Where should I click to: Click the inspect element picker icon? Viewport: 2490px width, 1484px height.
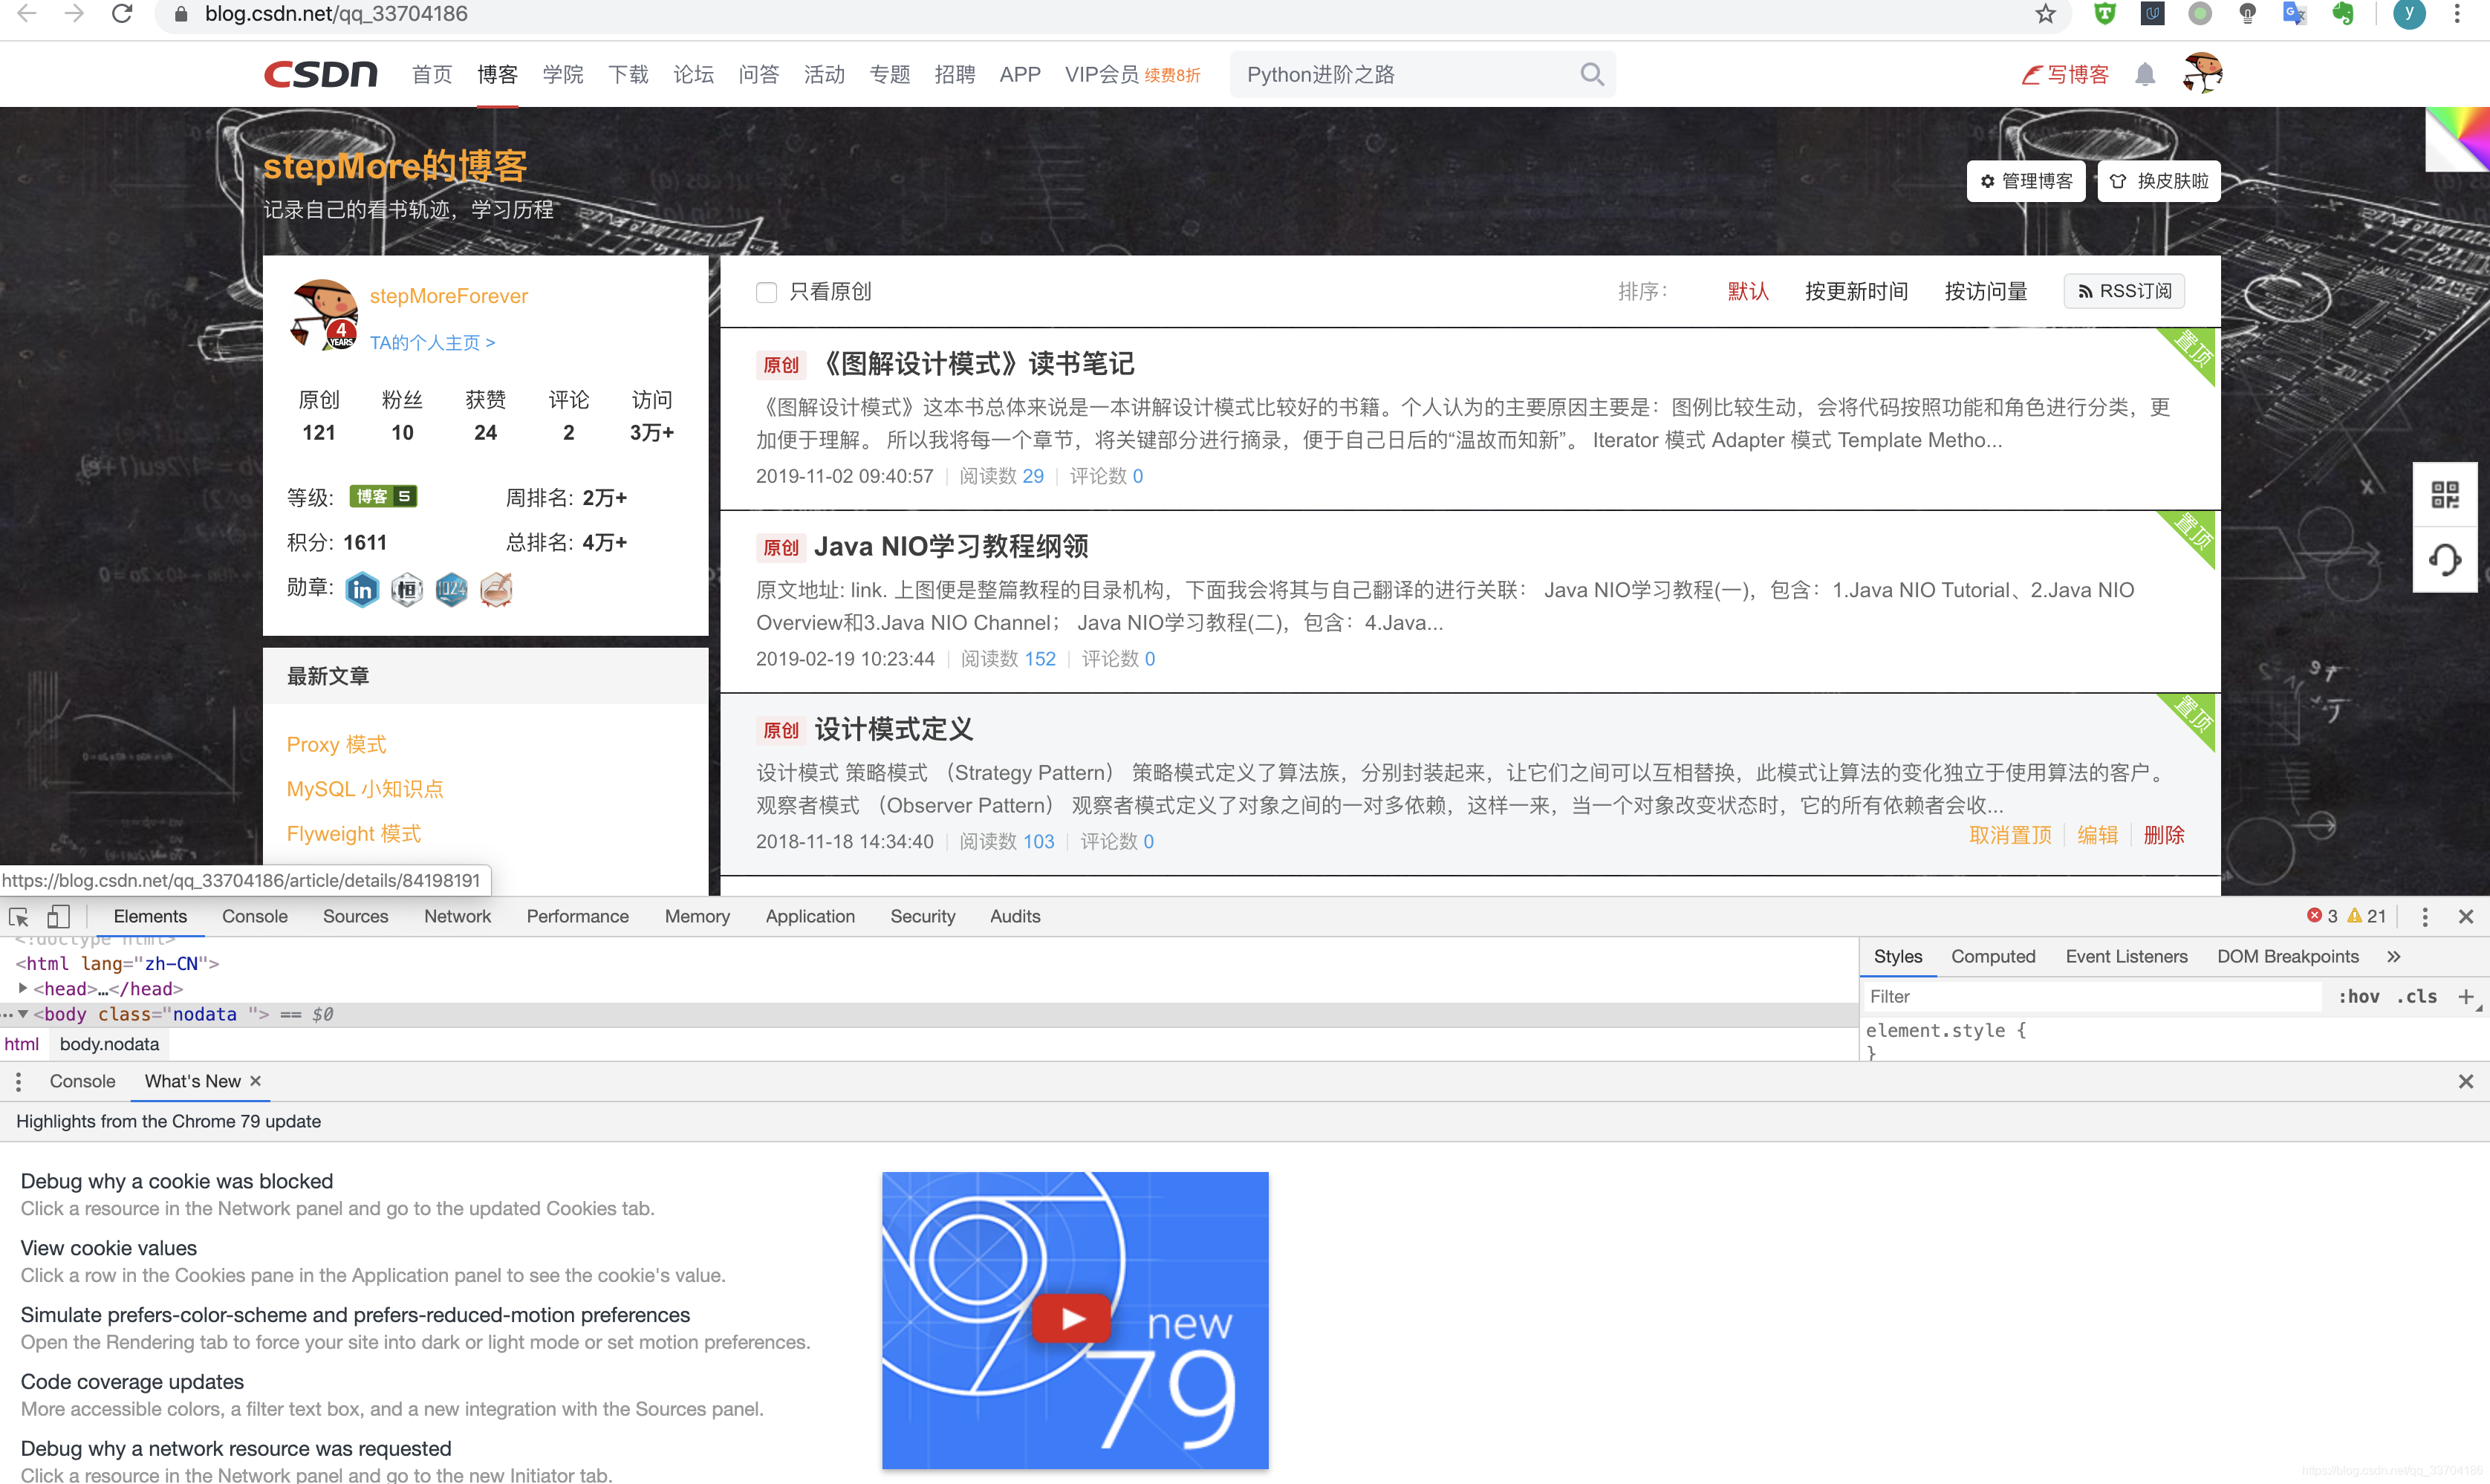pyautogui.click(x=18, y=916)
